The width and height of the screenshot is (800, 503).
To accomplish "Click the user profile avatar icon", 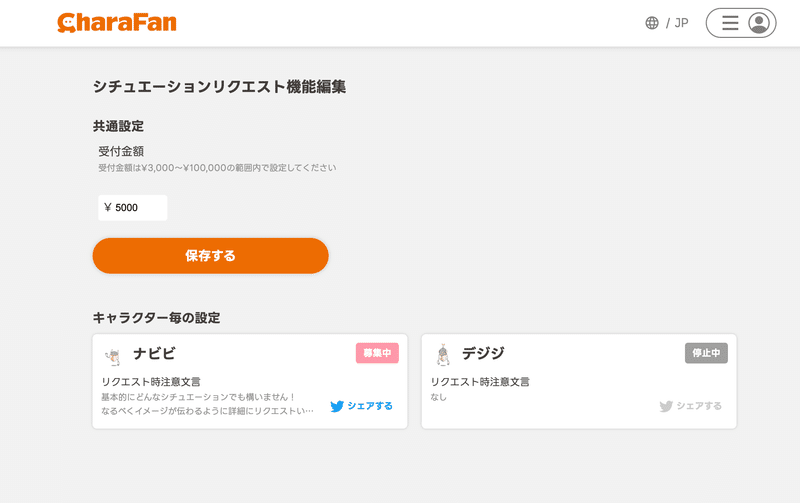I will [x=759, y=23].
